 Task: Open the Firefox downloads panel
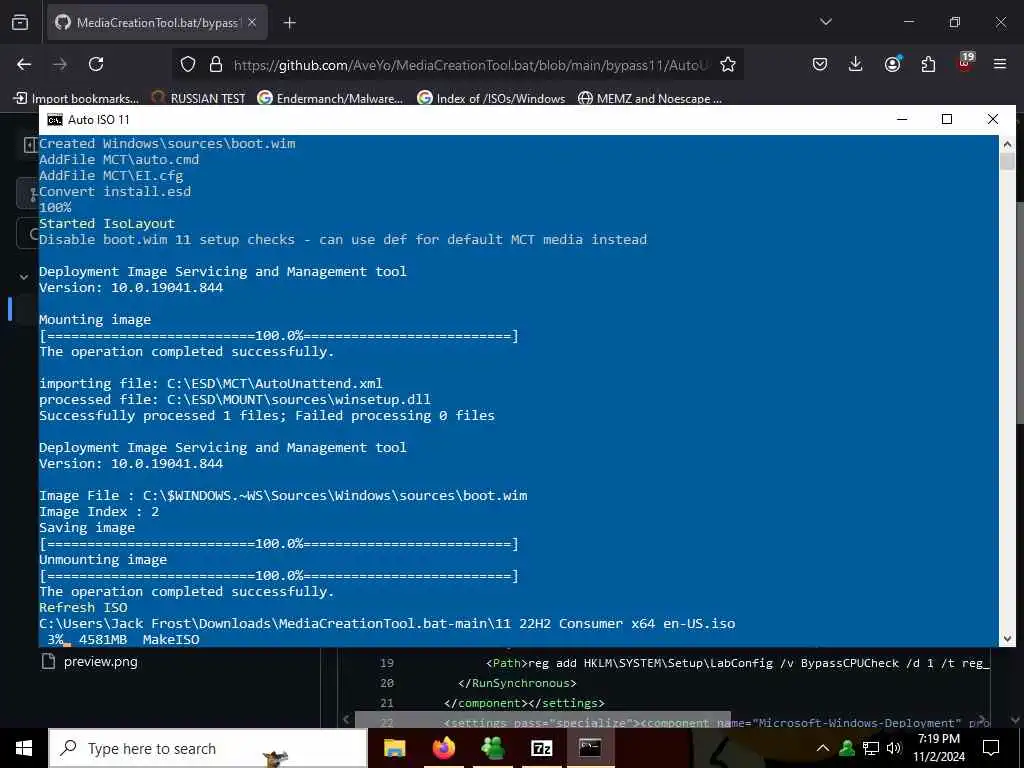(x=856, y=64)
